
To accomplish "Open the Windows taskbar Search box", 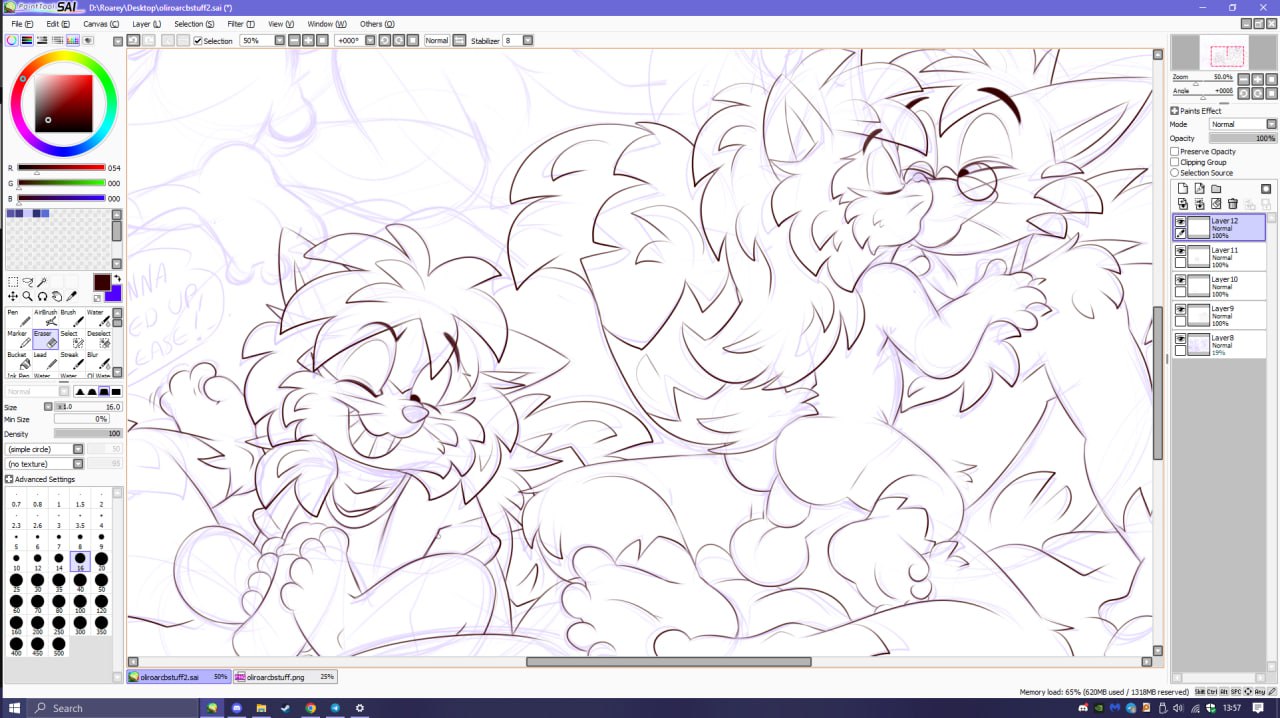I will (110, 708).
